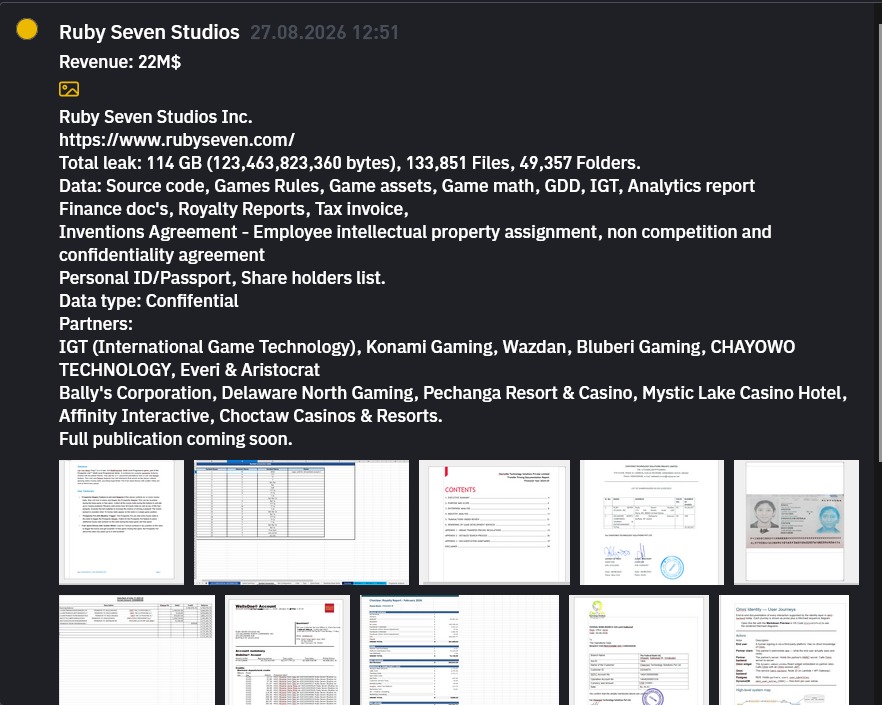Image resolution: width=882 pixels, height=705 pixels.
Task: Open the https://www.rubyseven.com/ link
Action: [x=177, y=140]
